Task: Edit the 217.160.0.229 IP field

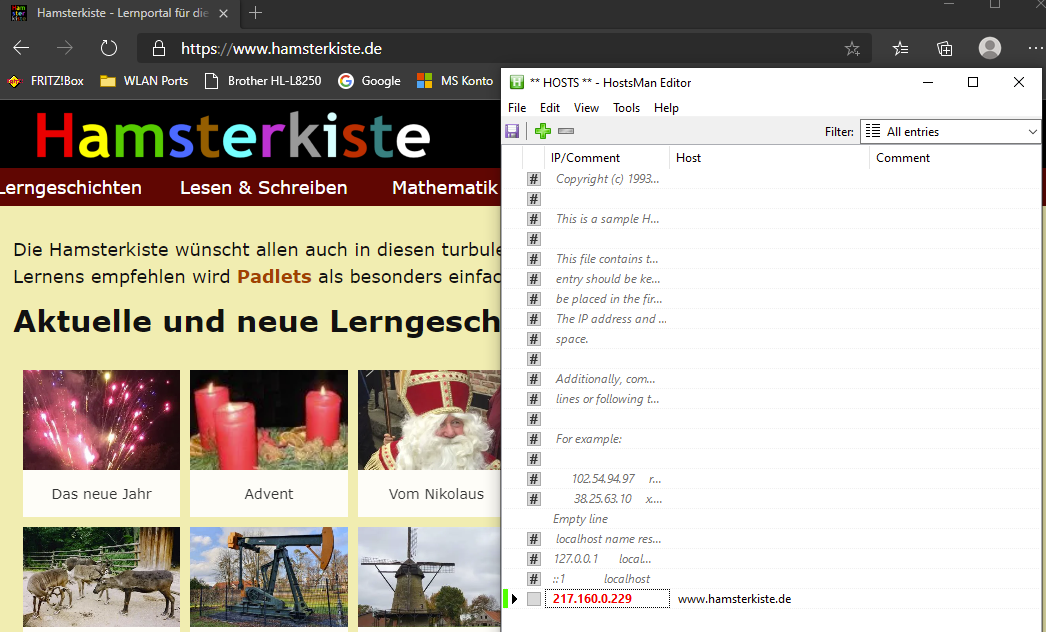Action: click(607, 599)
